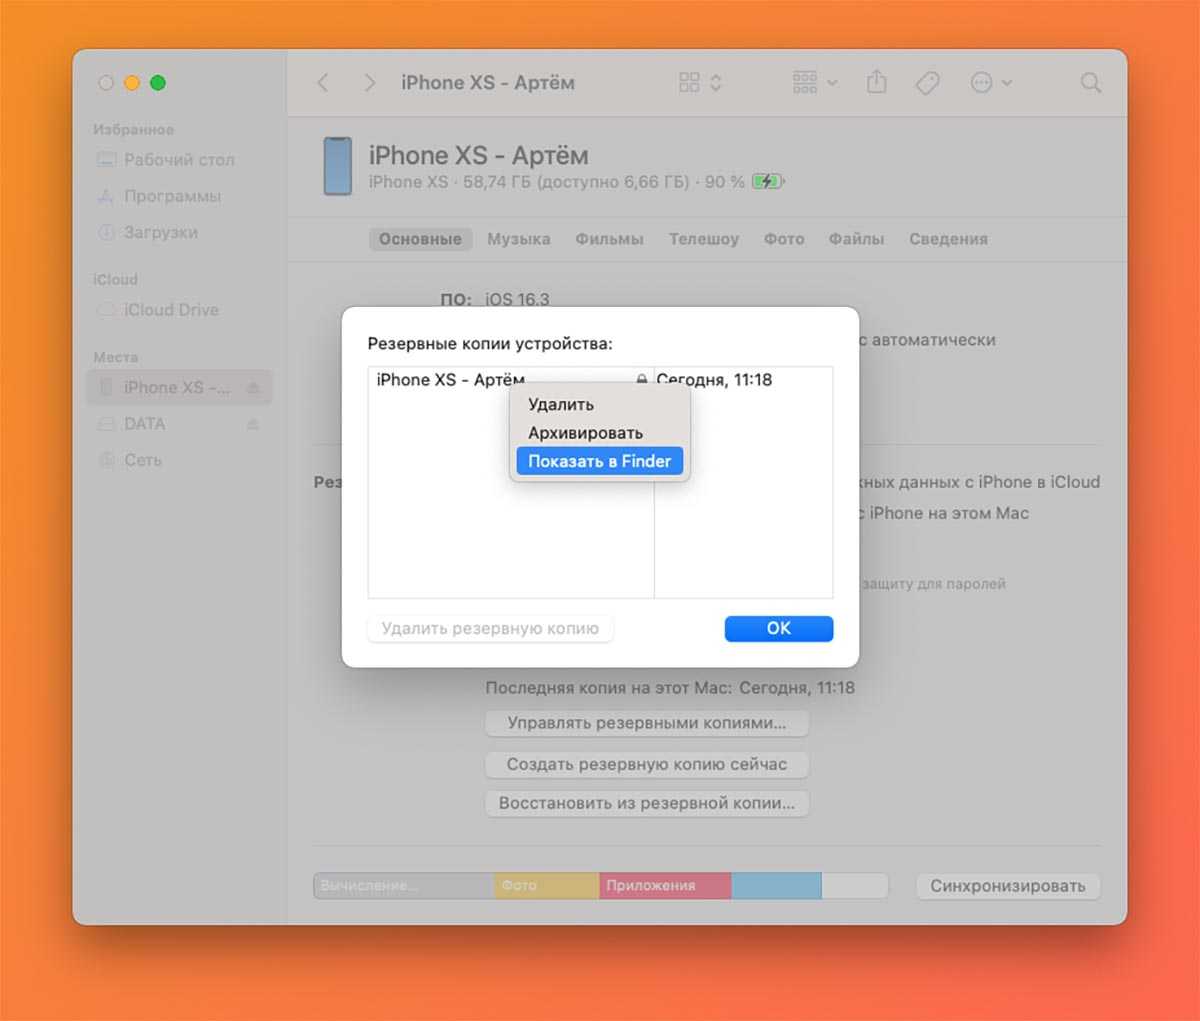Click the iPhone device icon in header

coord(338,166)
